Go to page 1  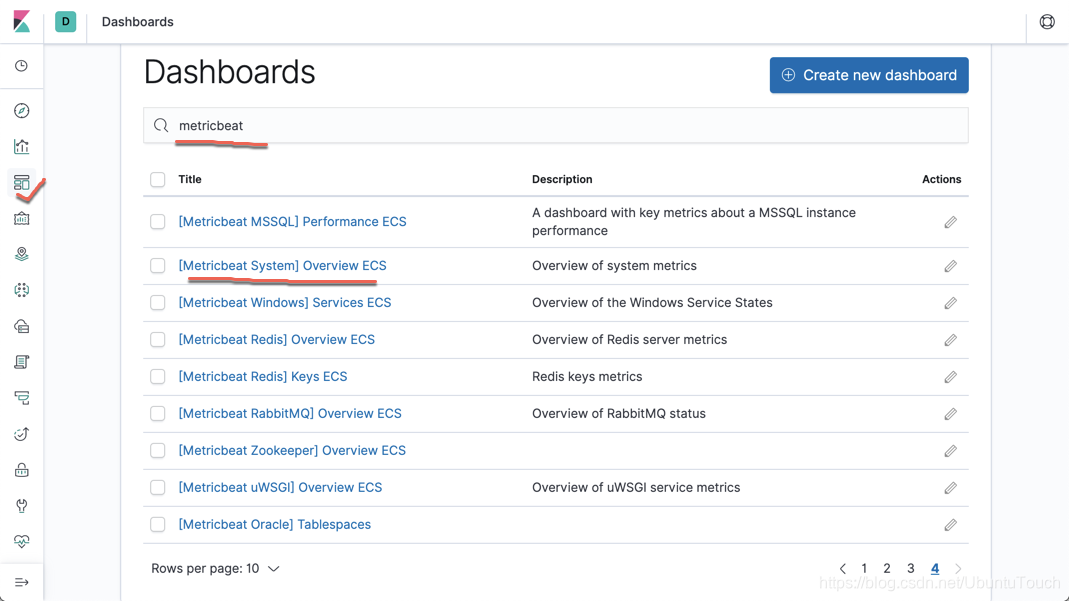pyautogui.click(x=864, y=568)
